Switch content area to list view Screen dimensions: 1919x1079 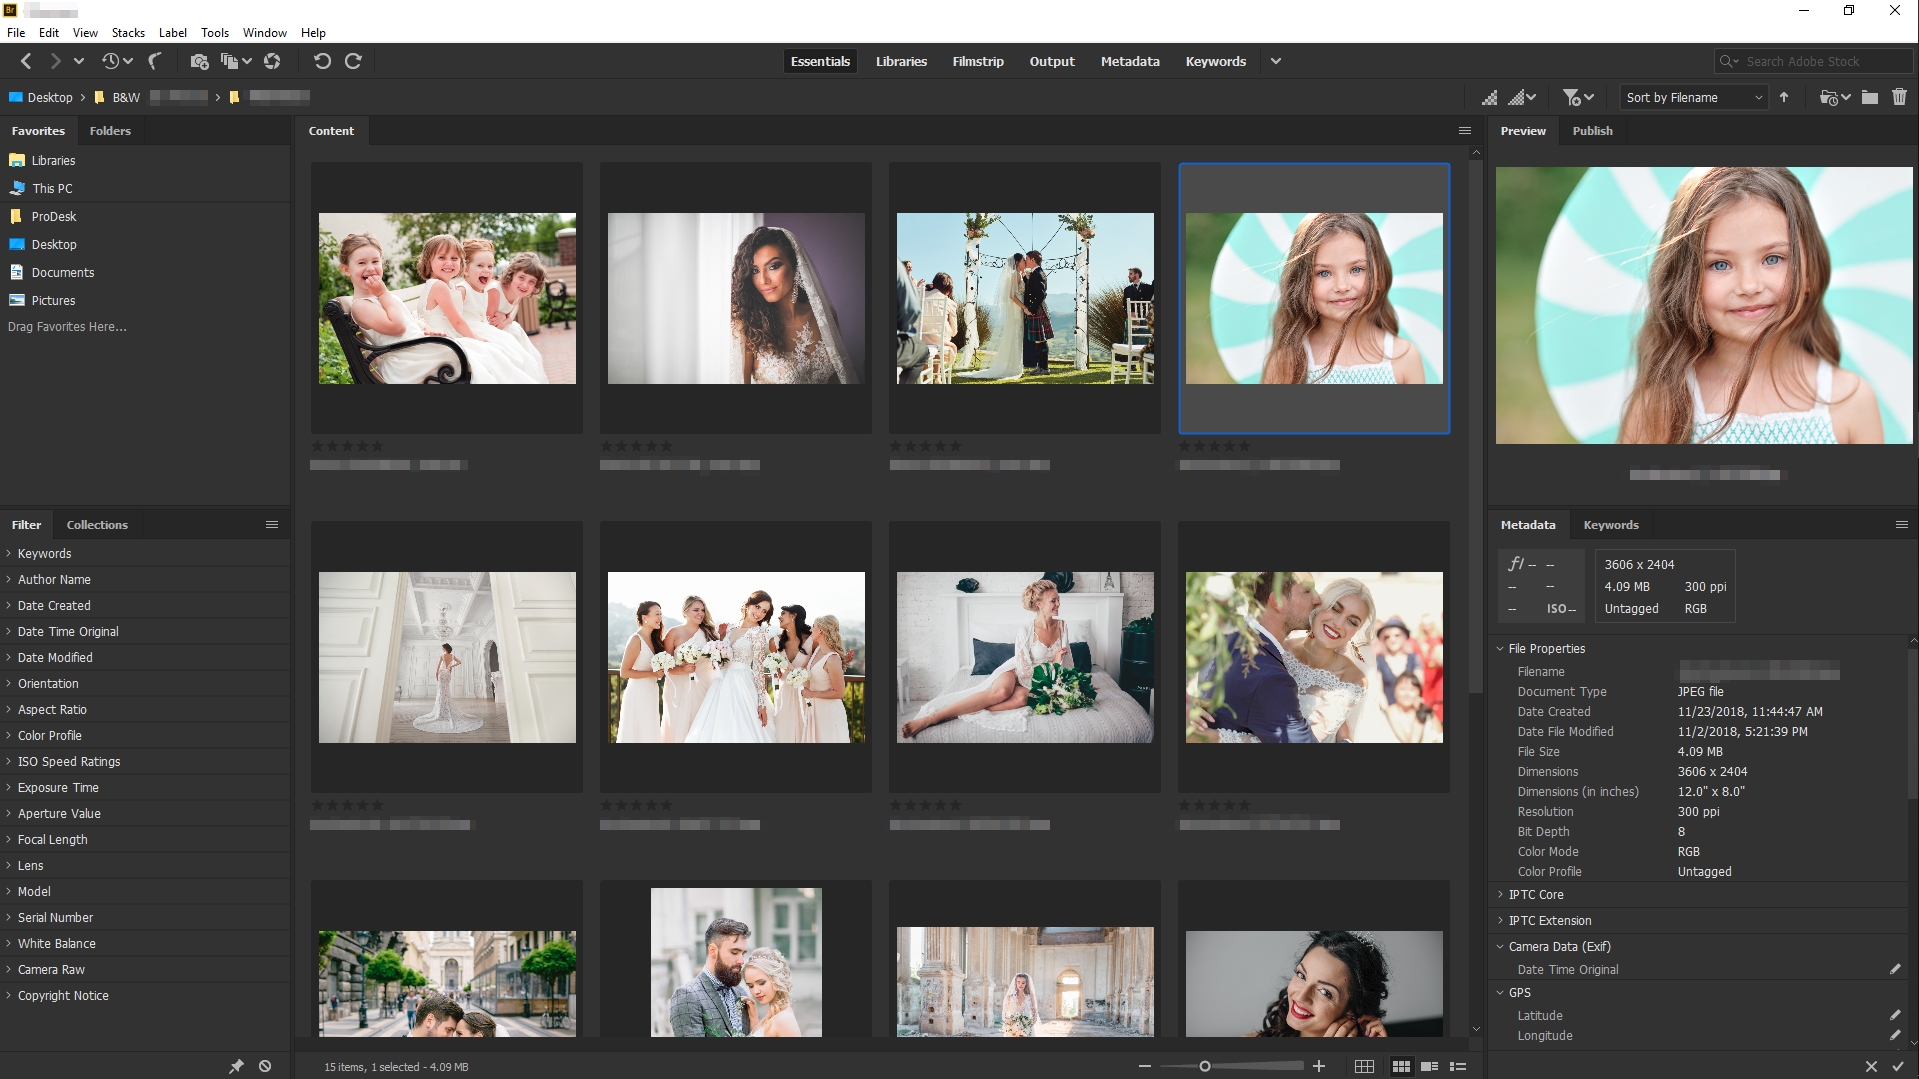(1457, 1066)
